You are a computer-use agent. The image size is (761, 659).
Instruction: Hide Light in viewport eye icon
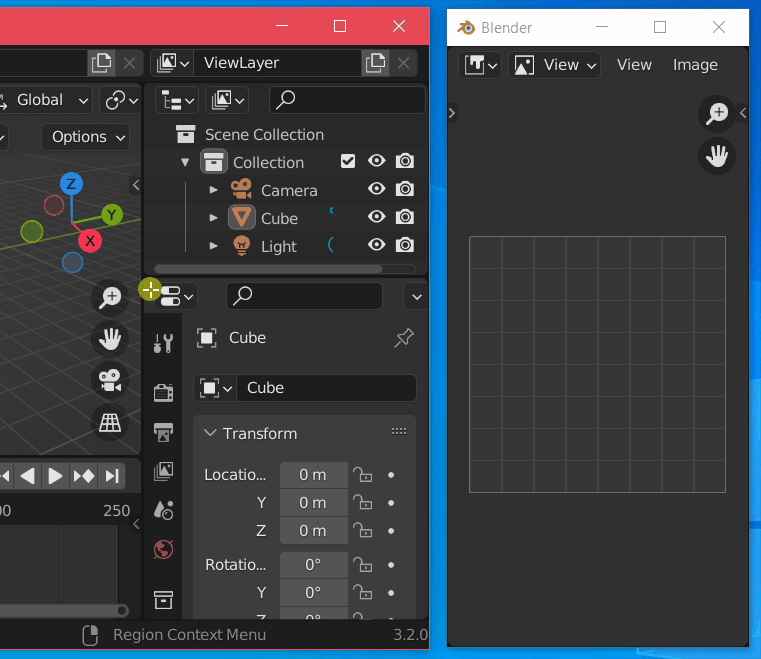(x=377, y=245)
